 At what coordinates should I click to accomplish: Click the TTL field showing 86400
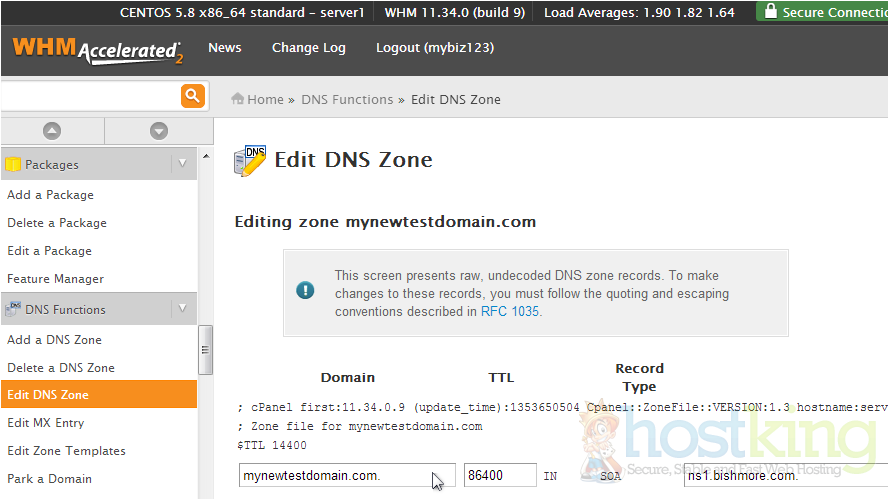pos(499,476)
